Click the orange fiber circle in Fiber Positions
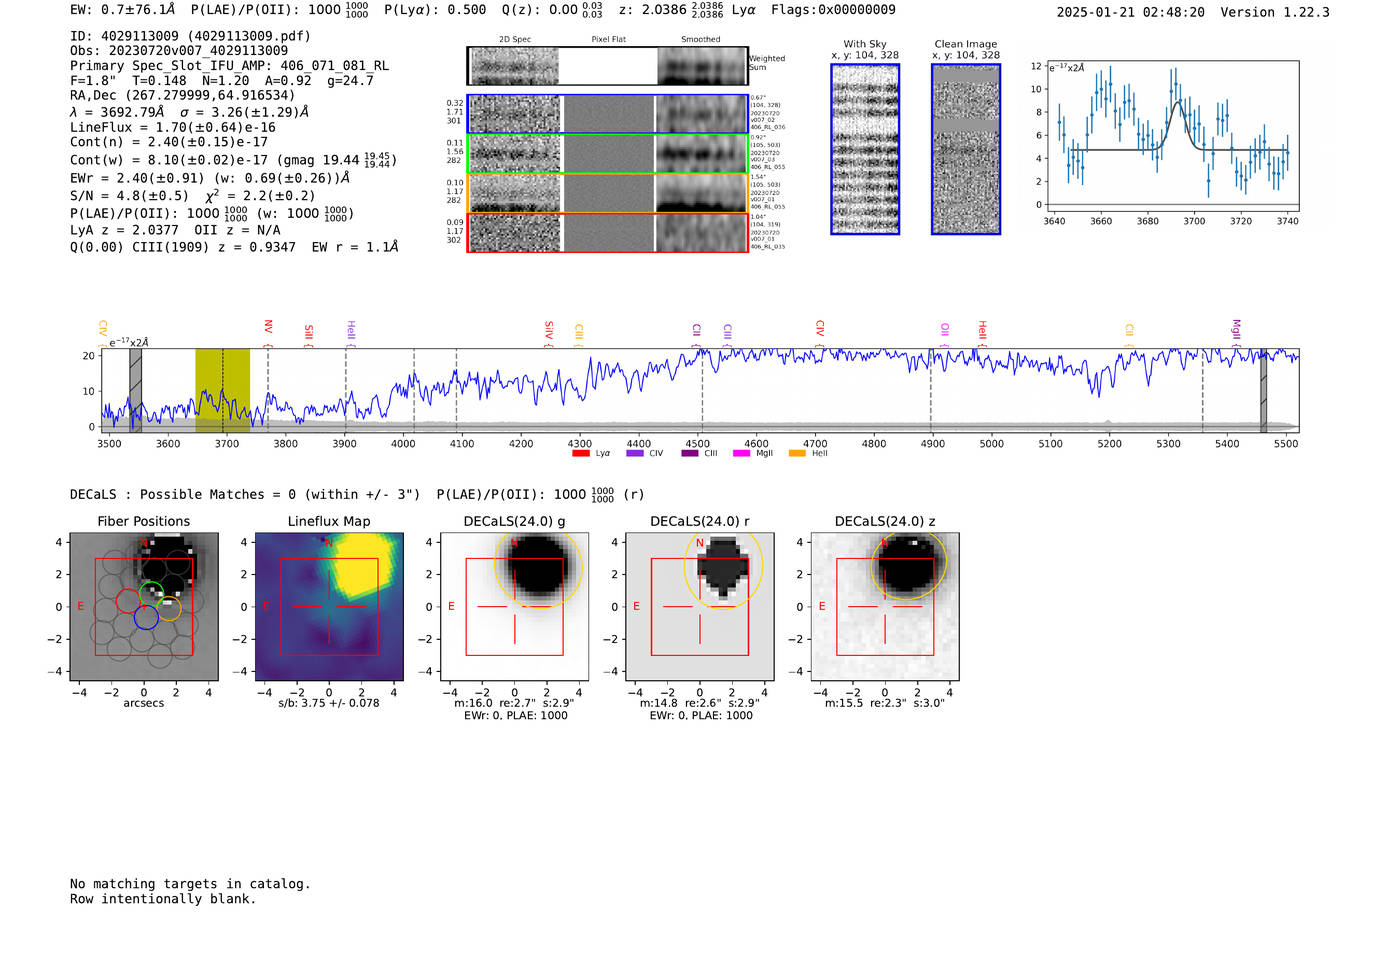This screenshot has height=953, width=1400. [170, 609]
